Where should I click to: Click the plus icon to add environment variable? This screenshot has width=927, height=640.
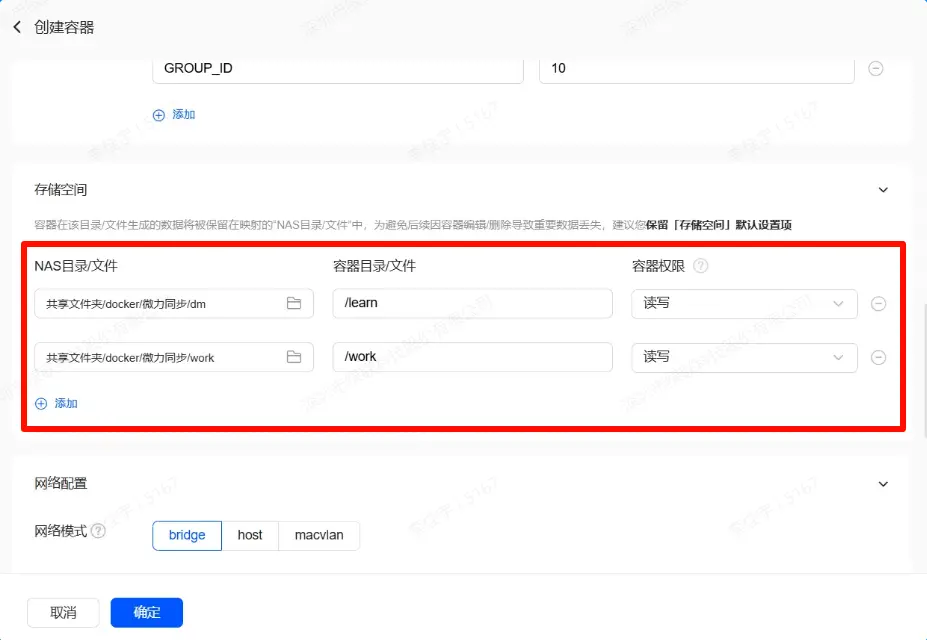click(x=158, y=115)
